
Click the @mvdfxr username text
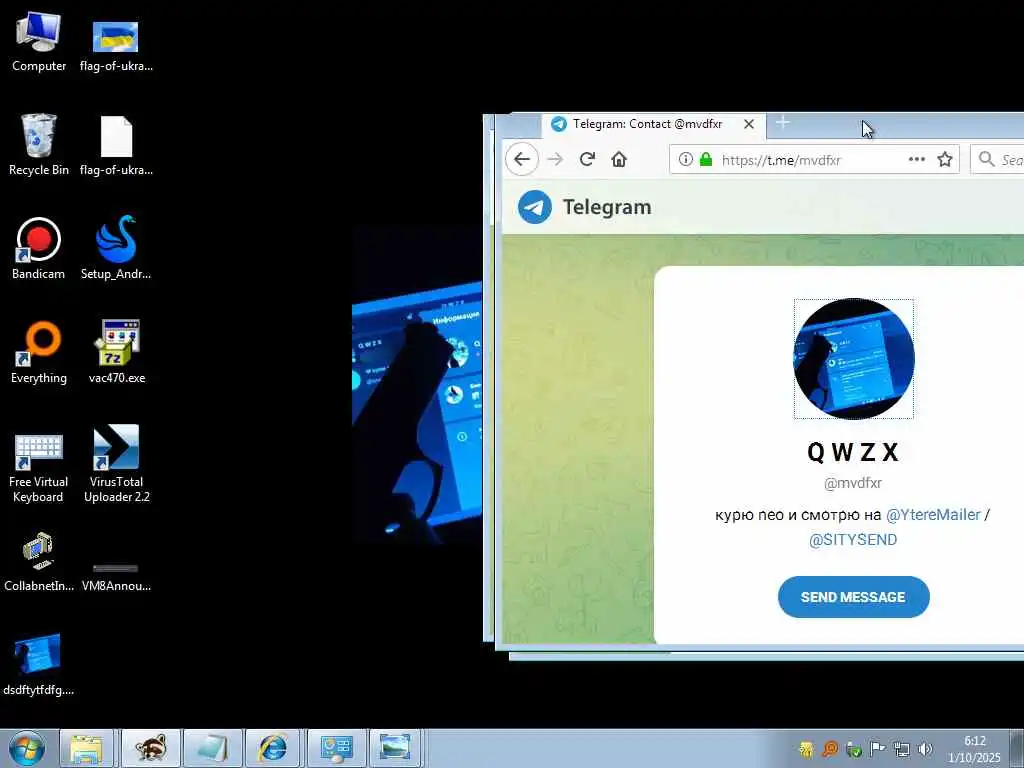tap(853, 483)
